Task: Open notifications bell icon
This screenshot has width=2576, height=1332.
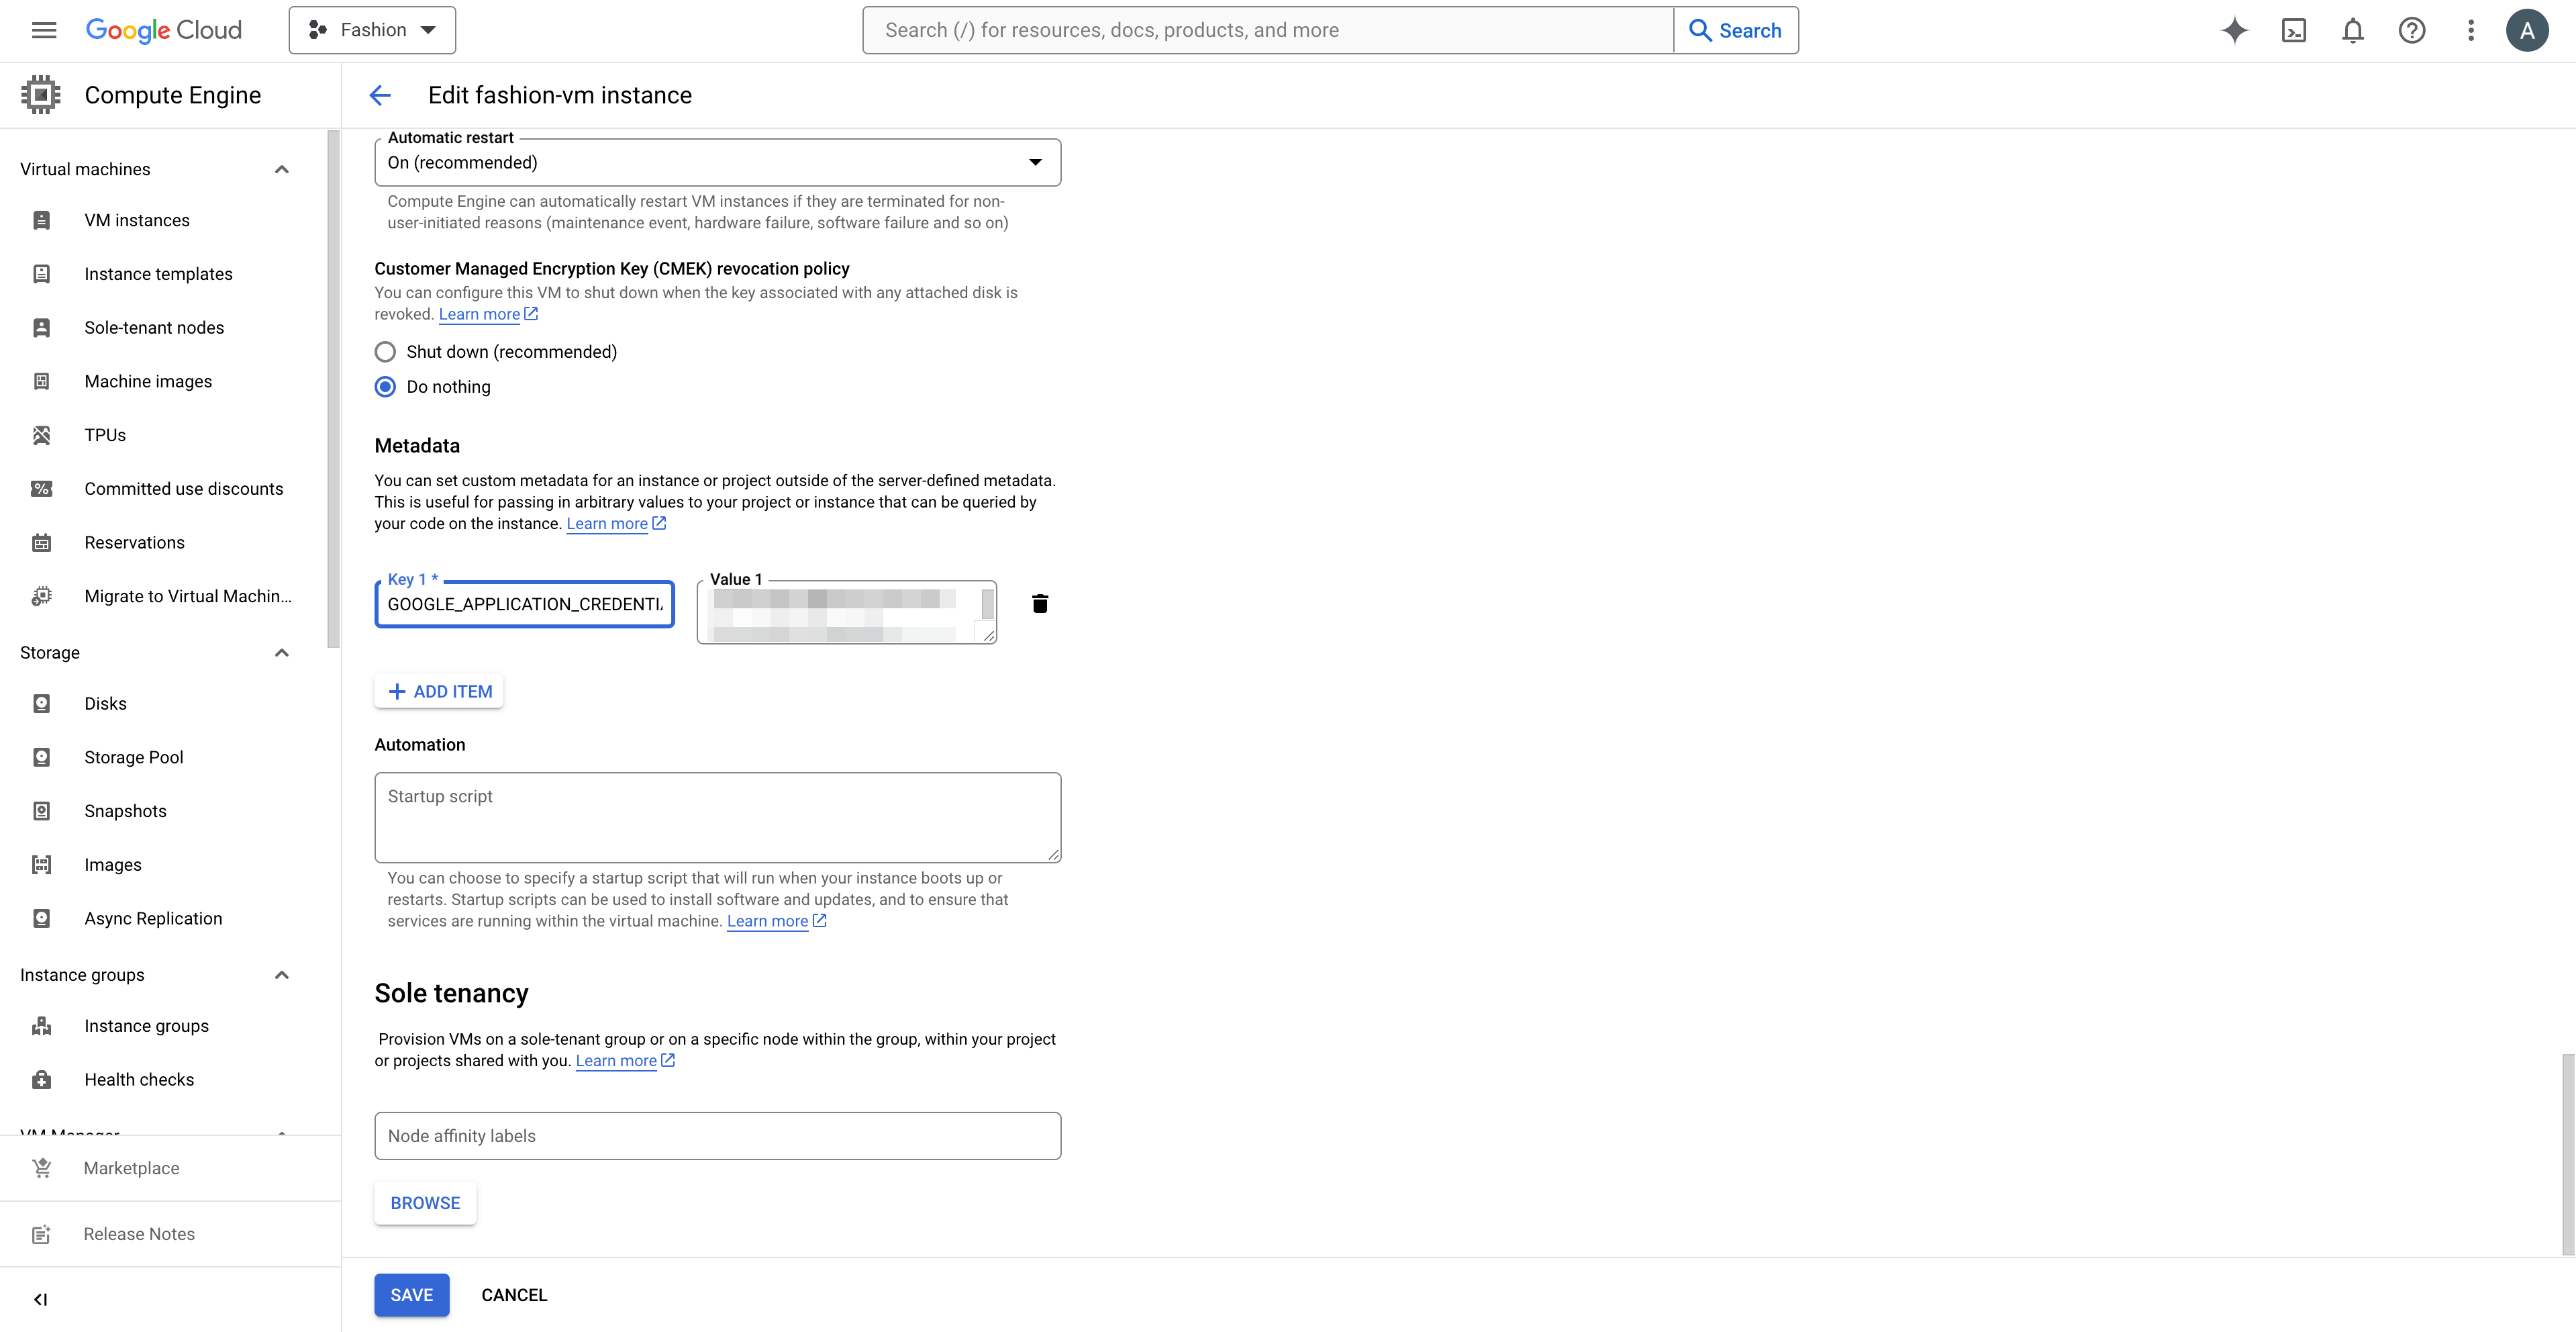Action: (2352, 30)
